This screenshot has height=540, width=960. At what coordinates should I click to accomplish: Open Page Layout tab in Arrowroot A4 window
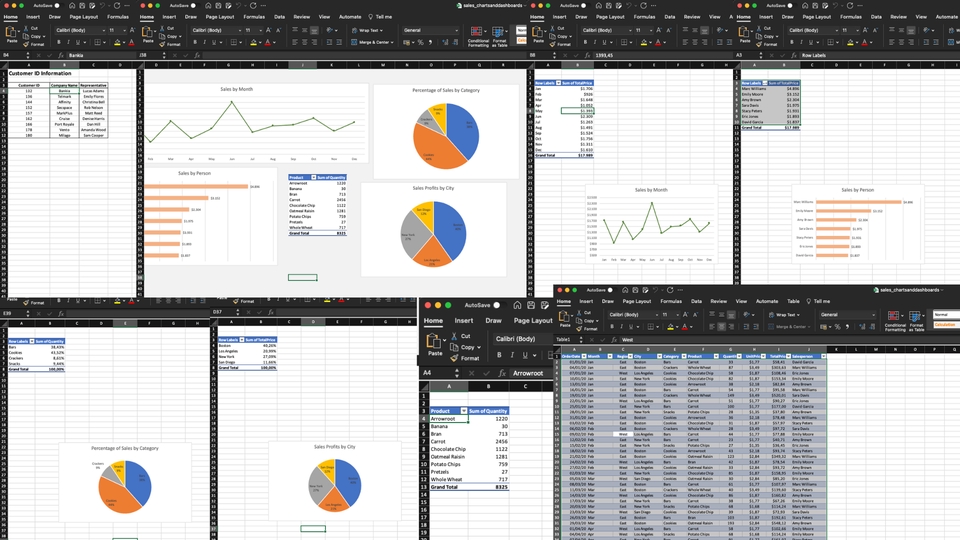point(533,320)
